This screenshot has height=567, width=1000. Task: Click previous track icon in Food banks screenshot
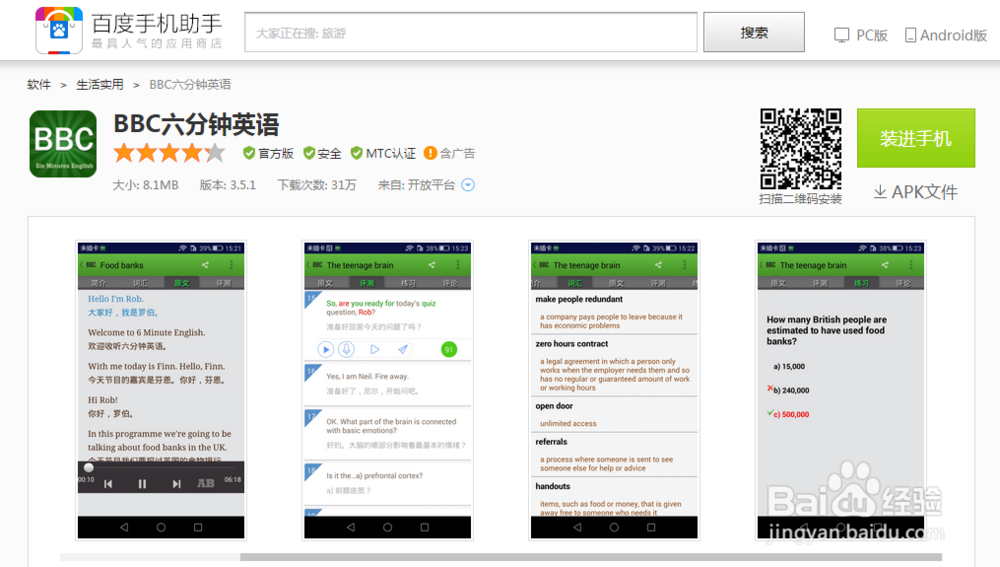click(108, 484)
